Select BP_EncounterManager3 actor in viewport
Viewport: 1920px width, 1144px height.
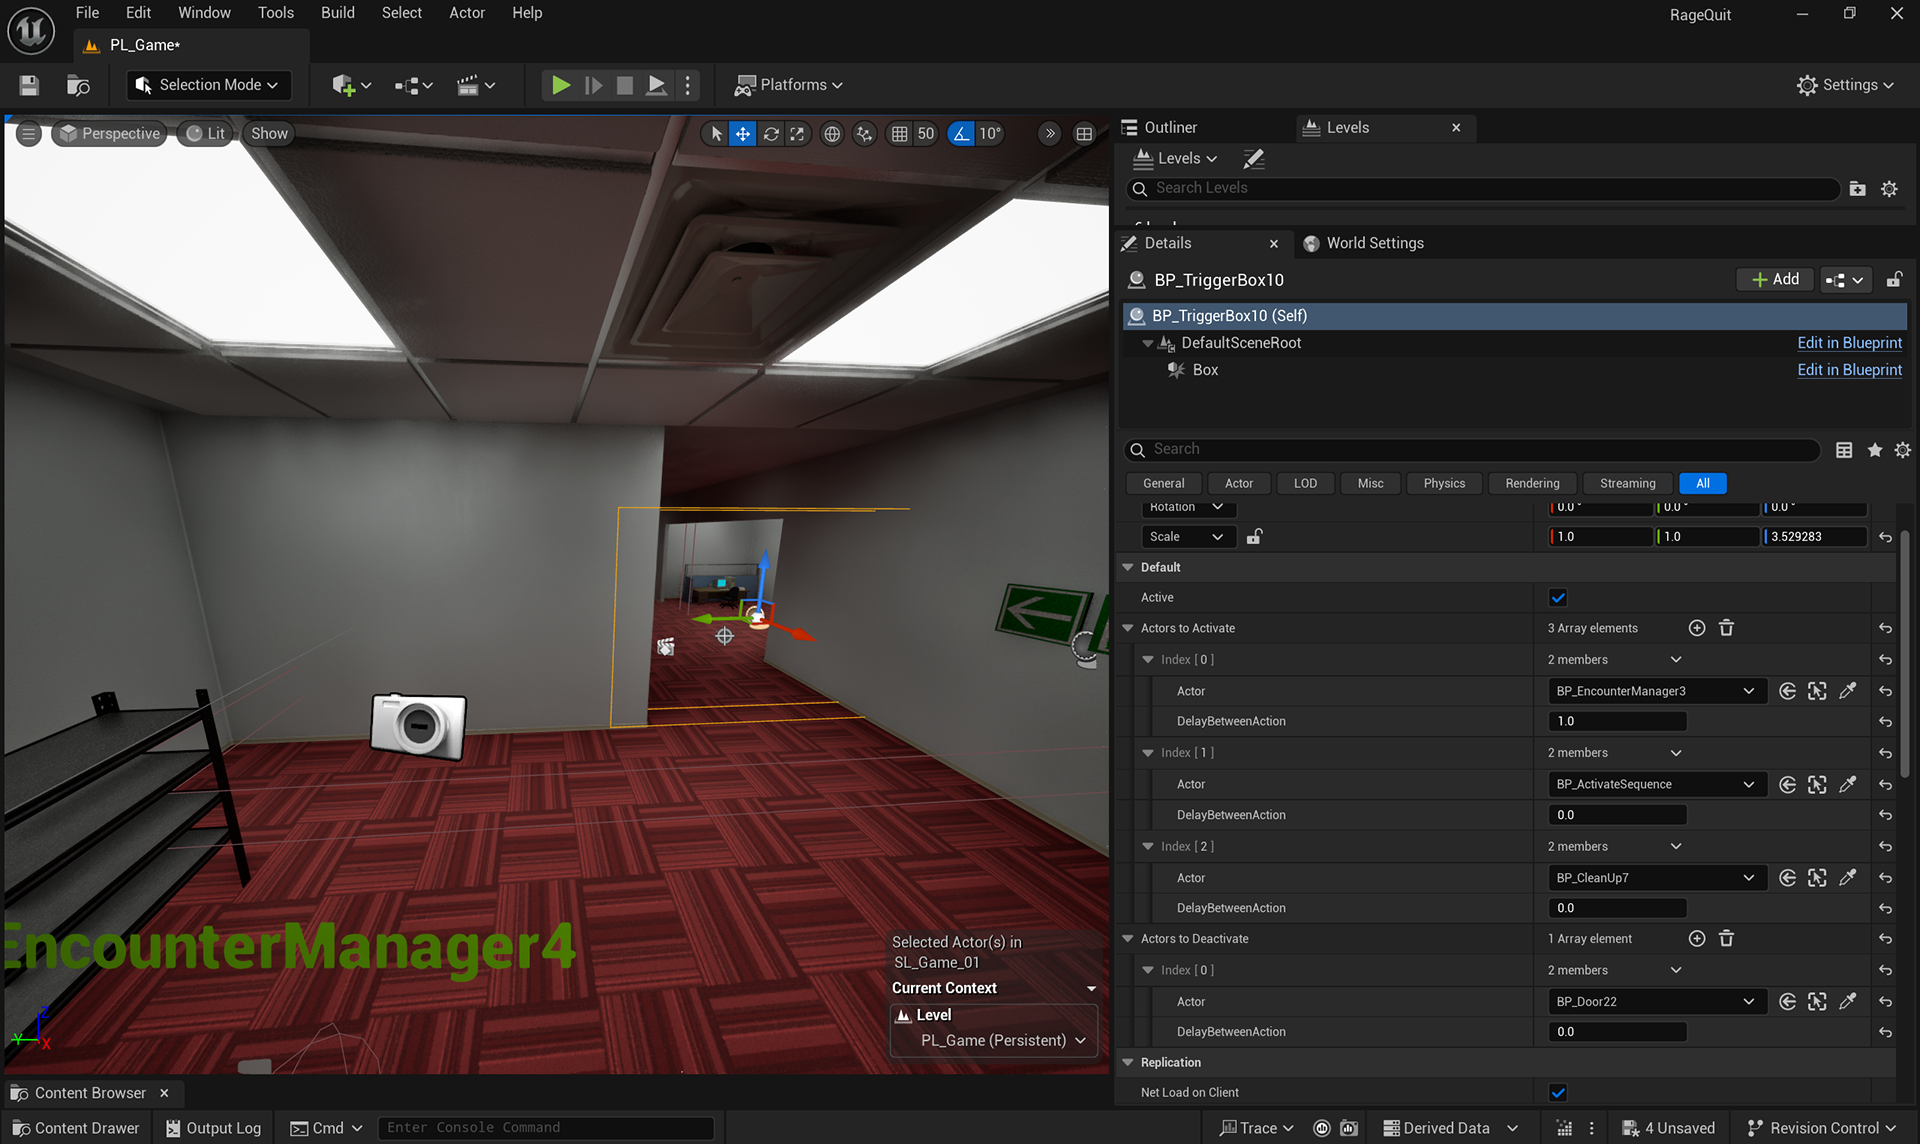(x=1818, y=691)
